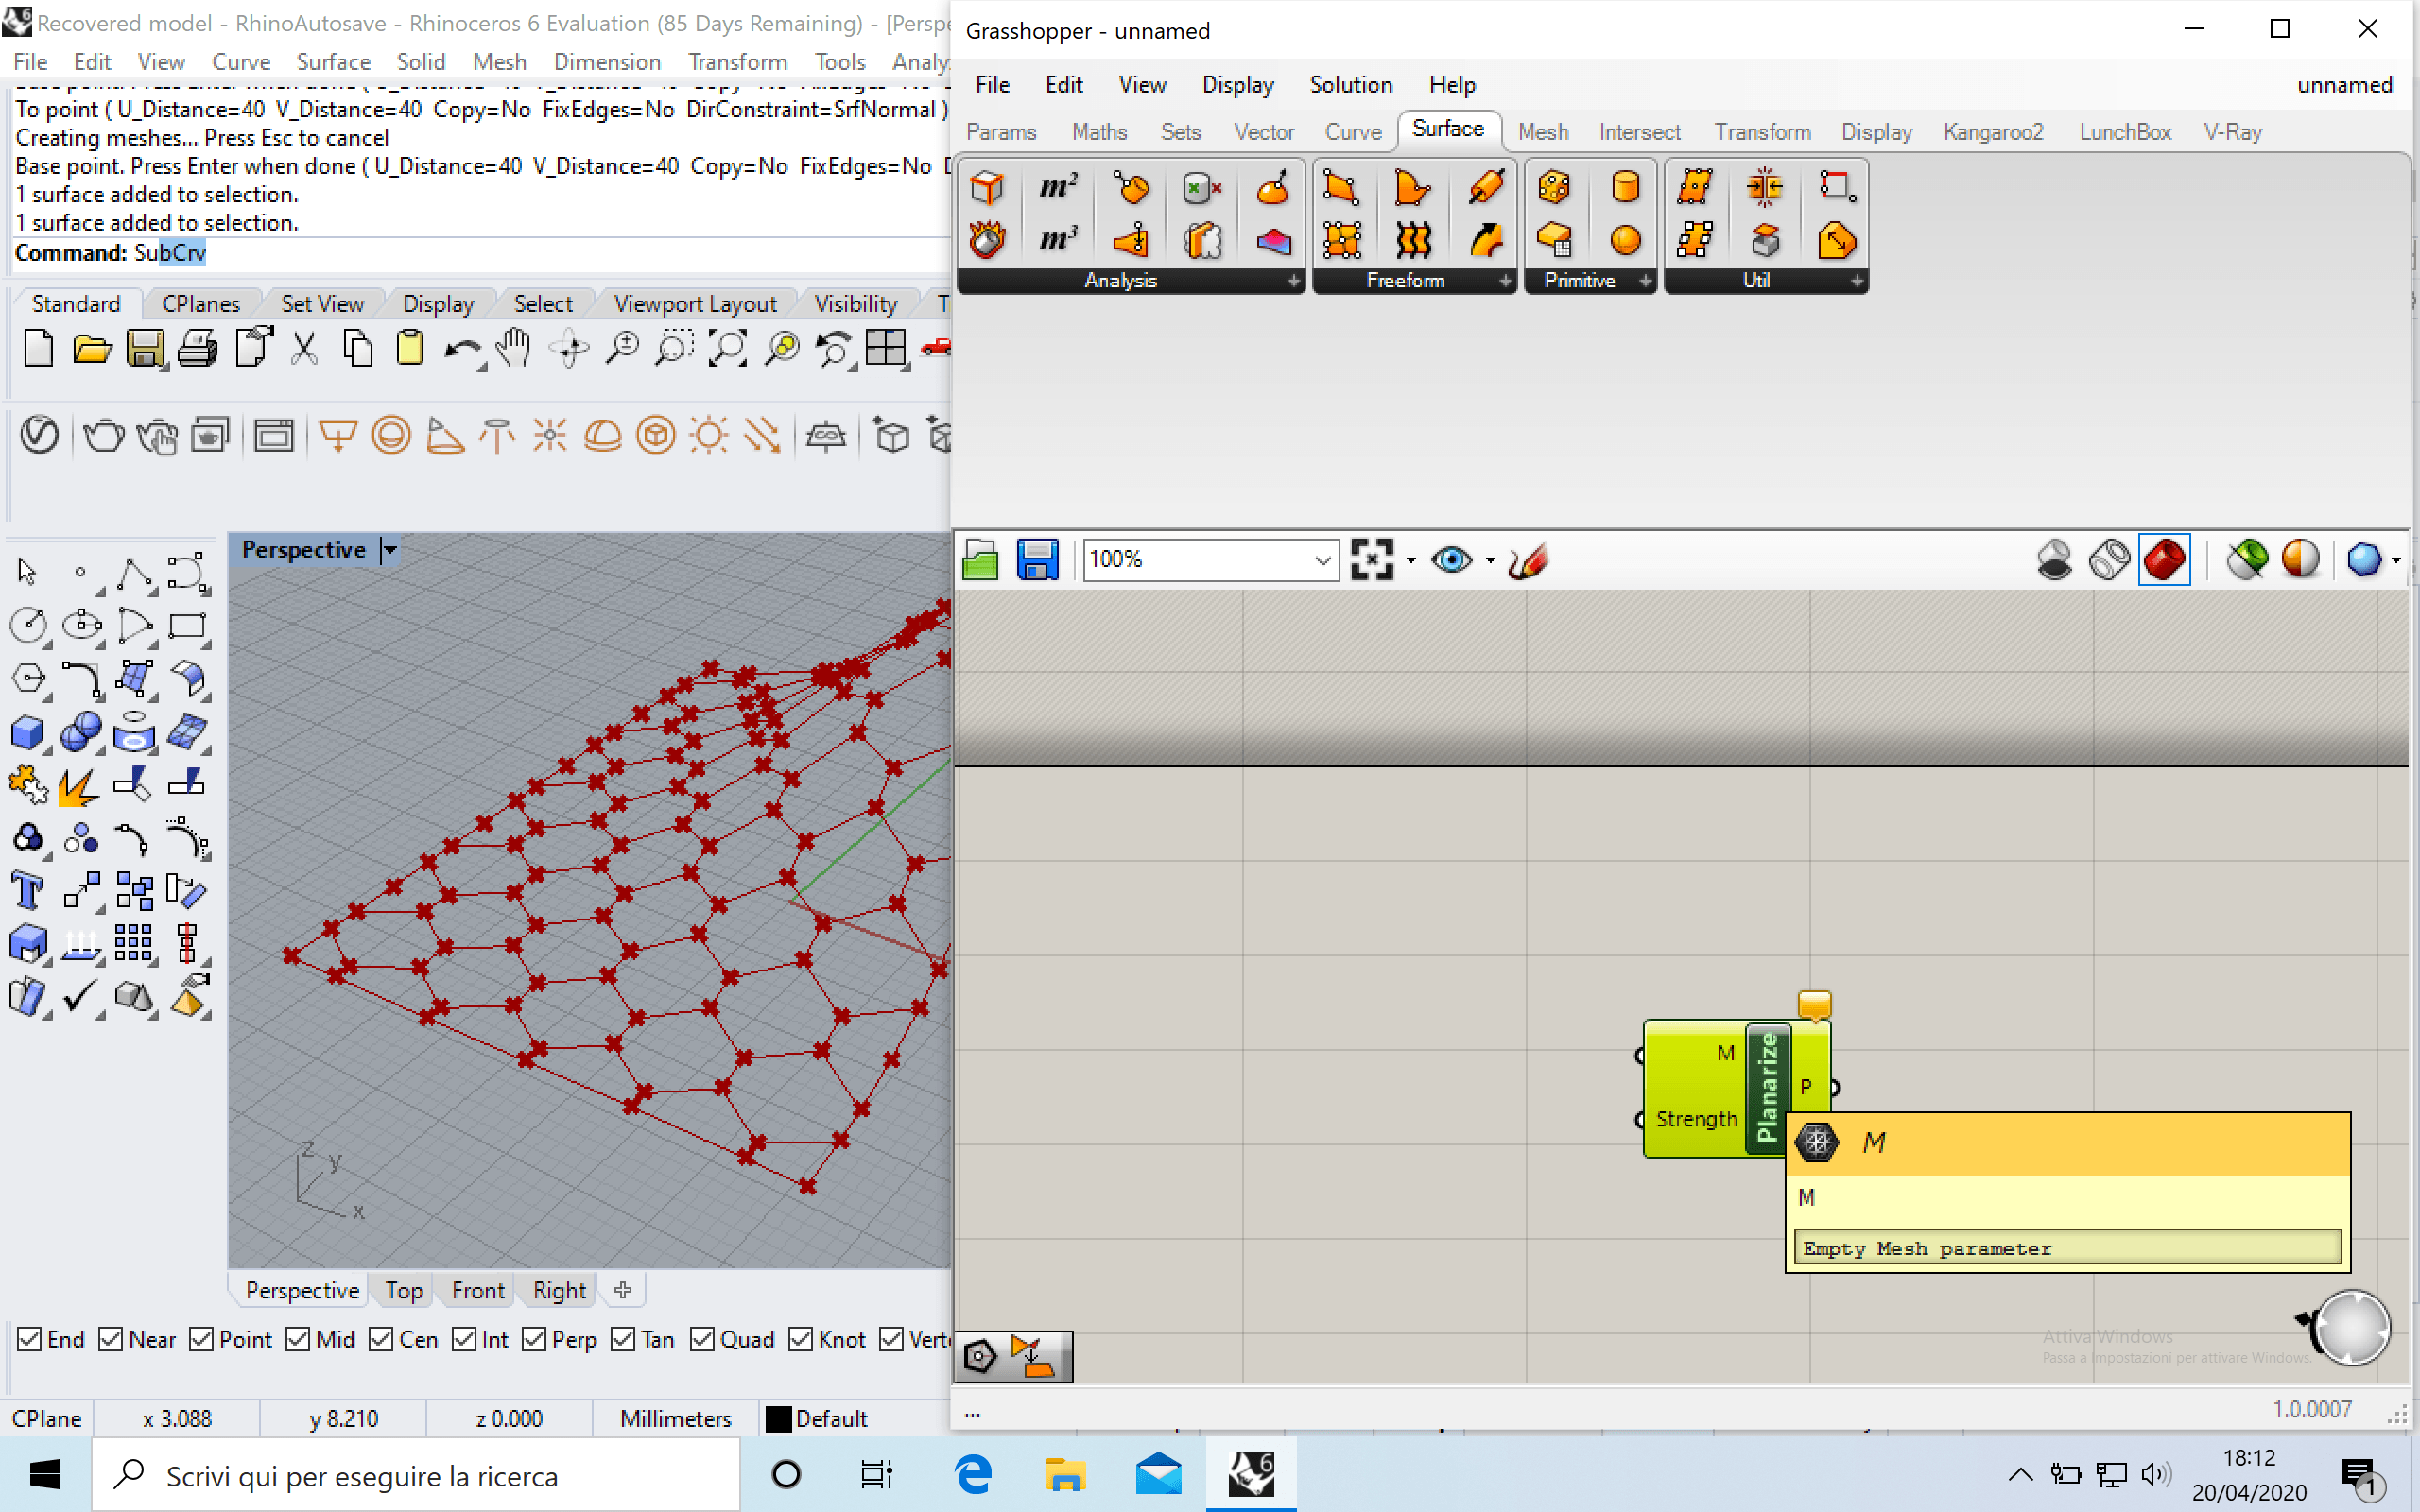Screen dimensions: 2420x1512
Task: Toggle Quad osnap checkbox
Action: tap(702, 1339)
